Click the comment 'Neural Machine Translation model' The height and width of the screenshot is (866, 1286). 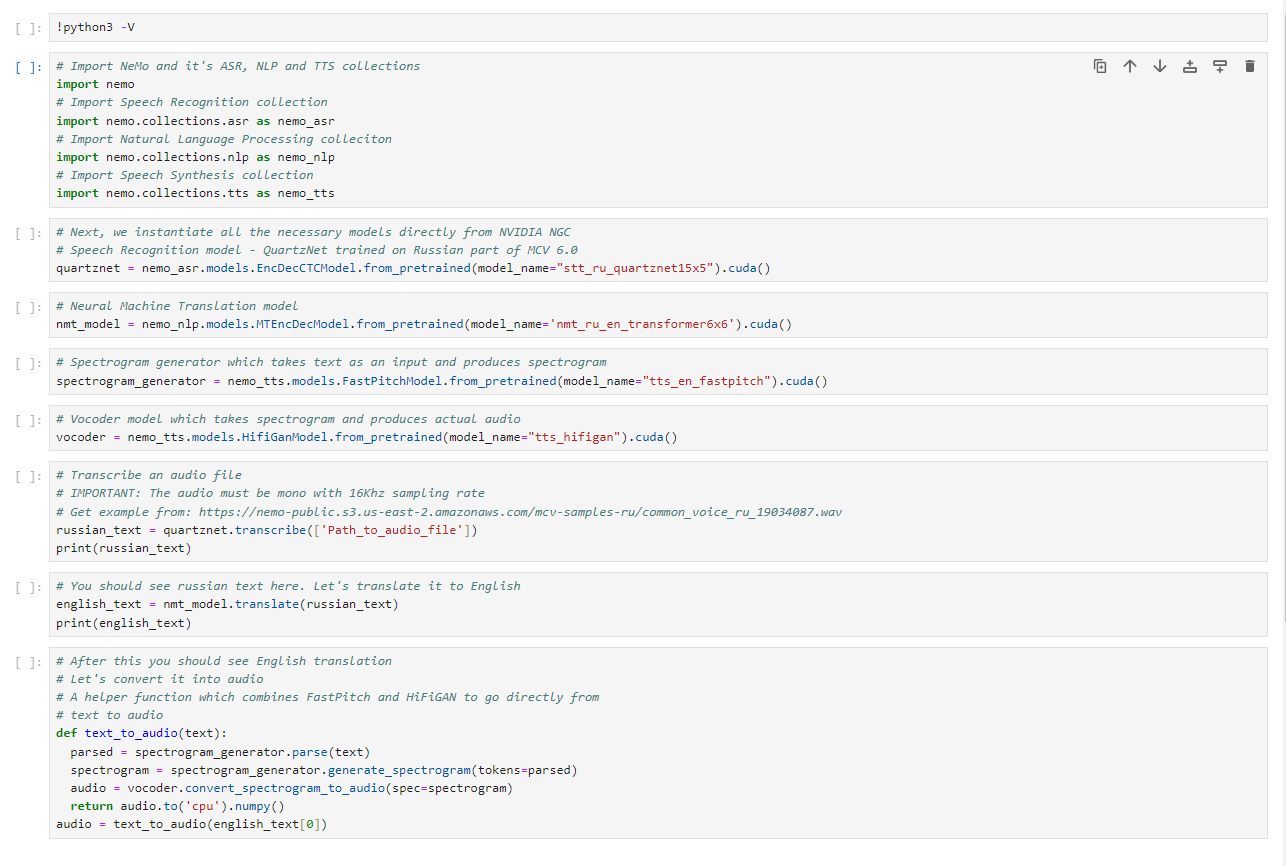[177, 306]
